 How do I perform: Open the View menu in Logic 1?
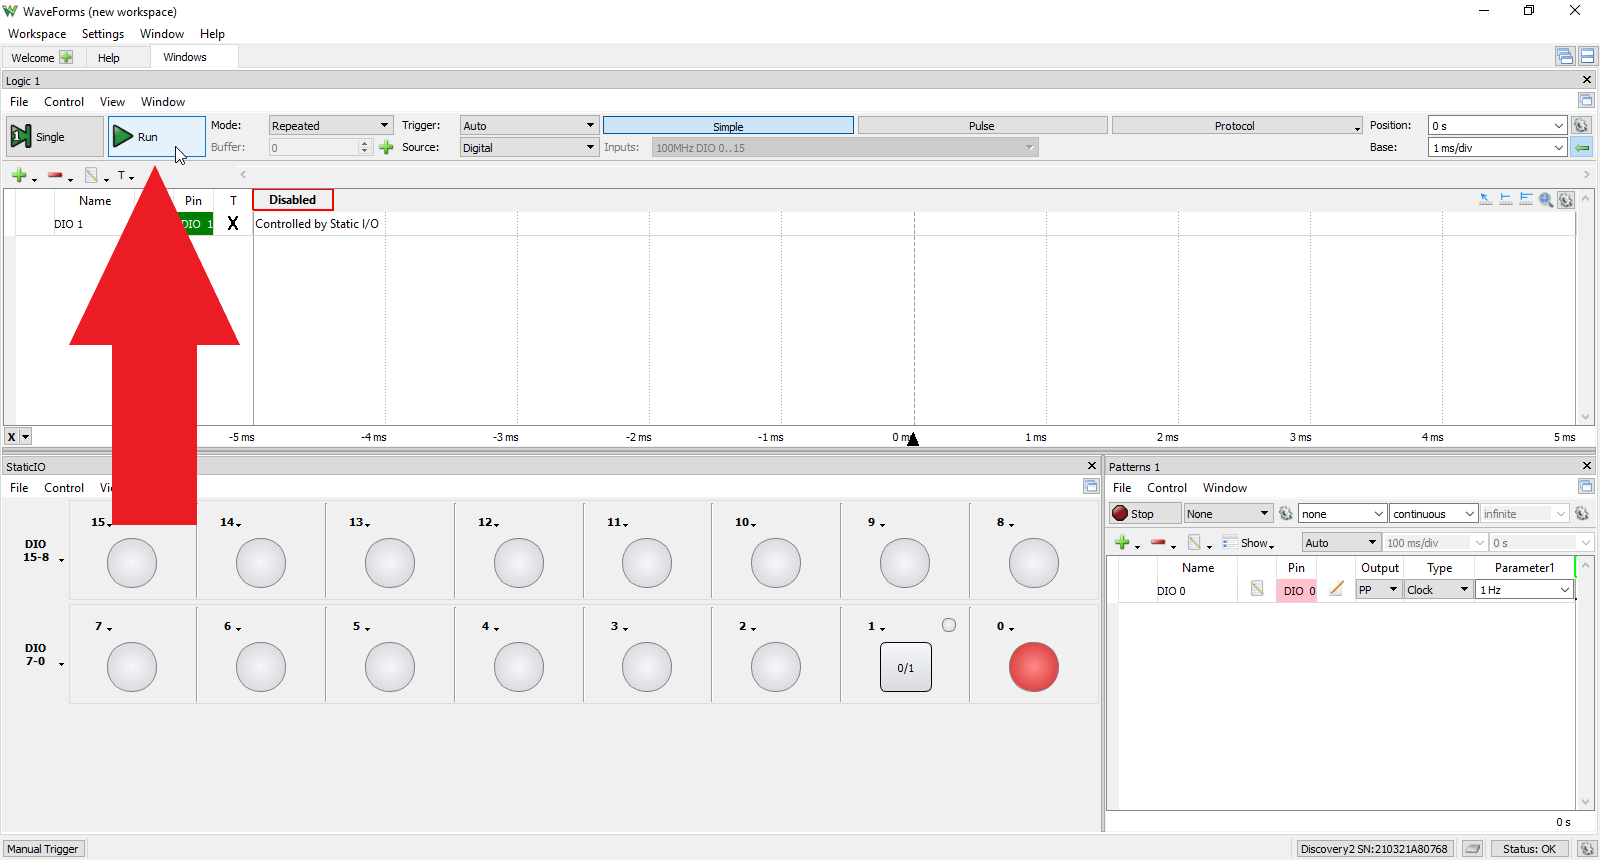[x=112, y=102]
